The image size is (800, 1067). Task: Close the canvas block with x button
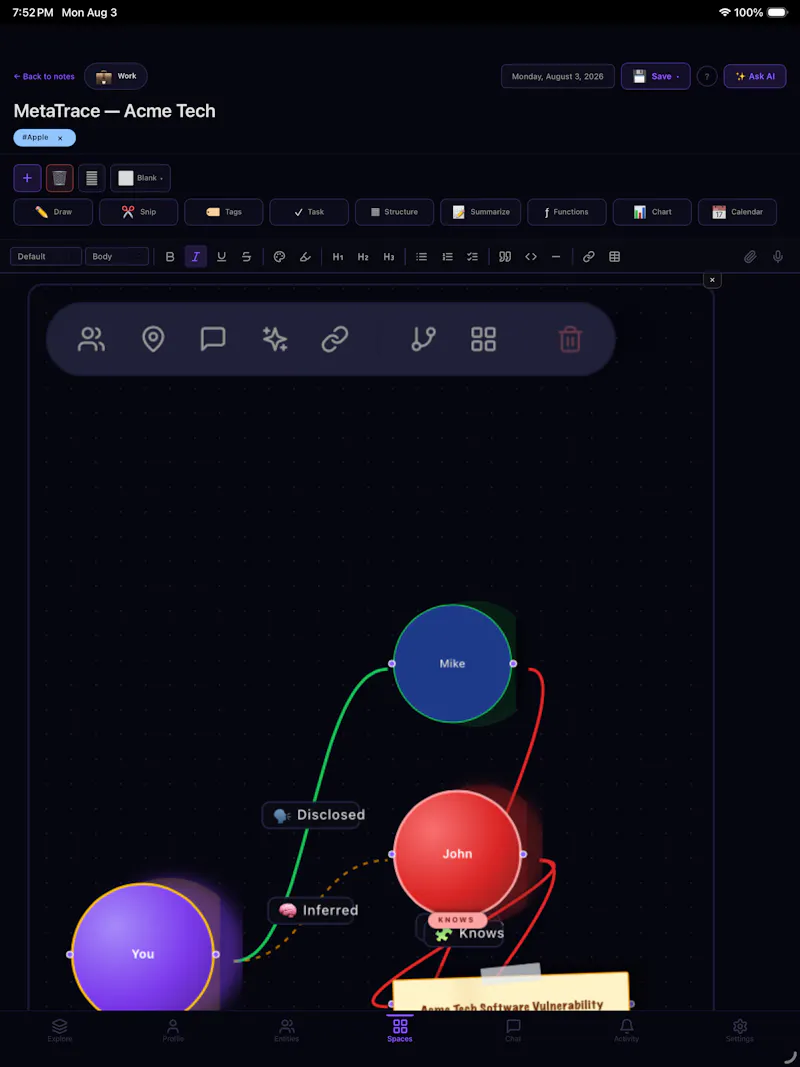[712, 280]
